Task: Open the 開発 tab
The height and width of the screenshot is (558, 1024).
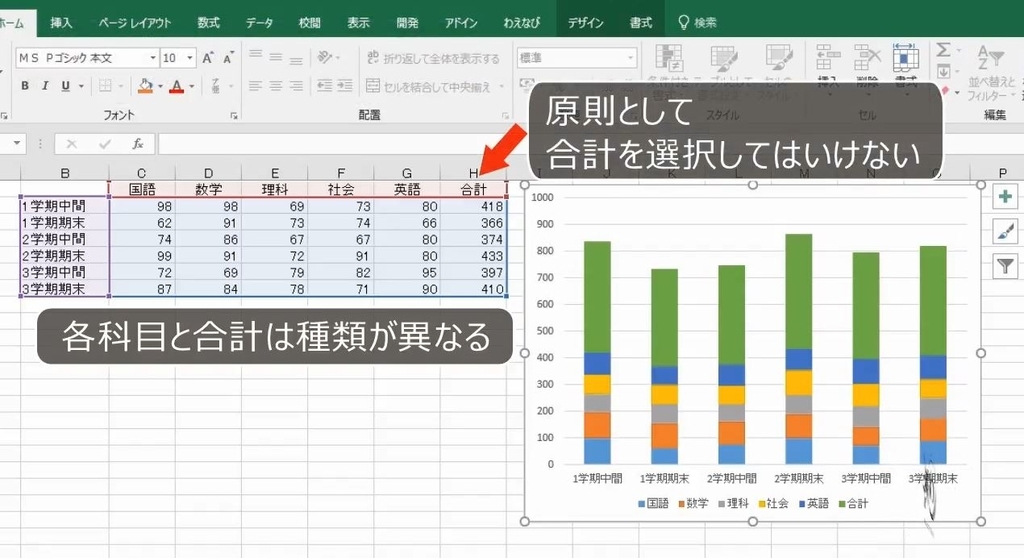Action: (407, 23)
